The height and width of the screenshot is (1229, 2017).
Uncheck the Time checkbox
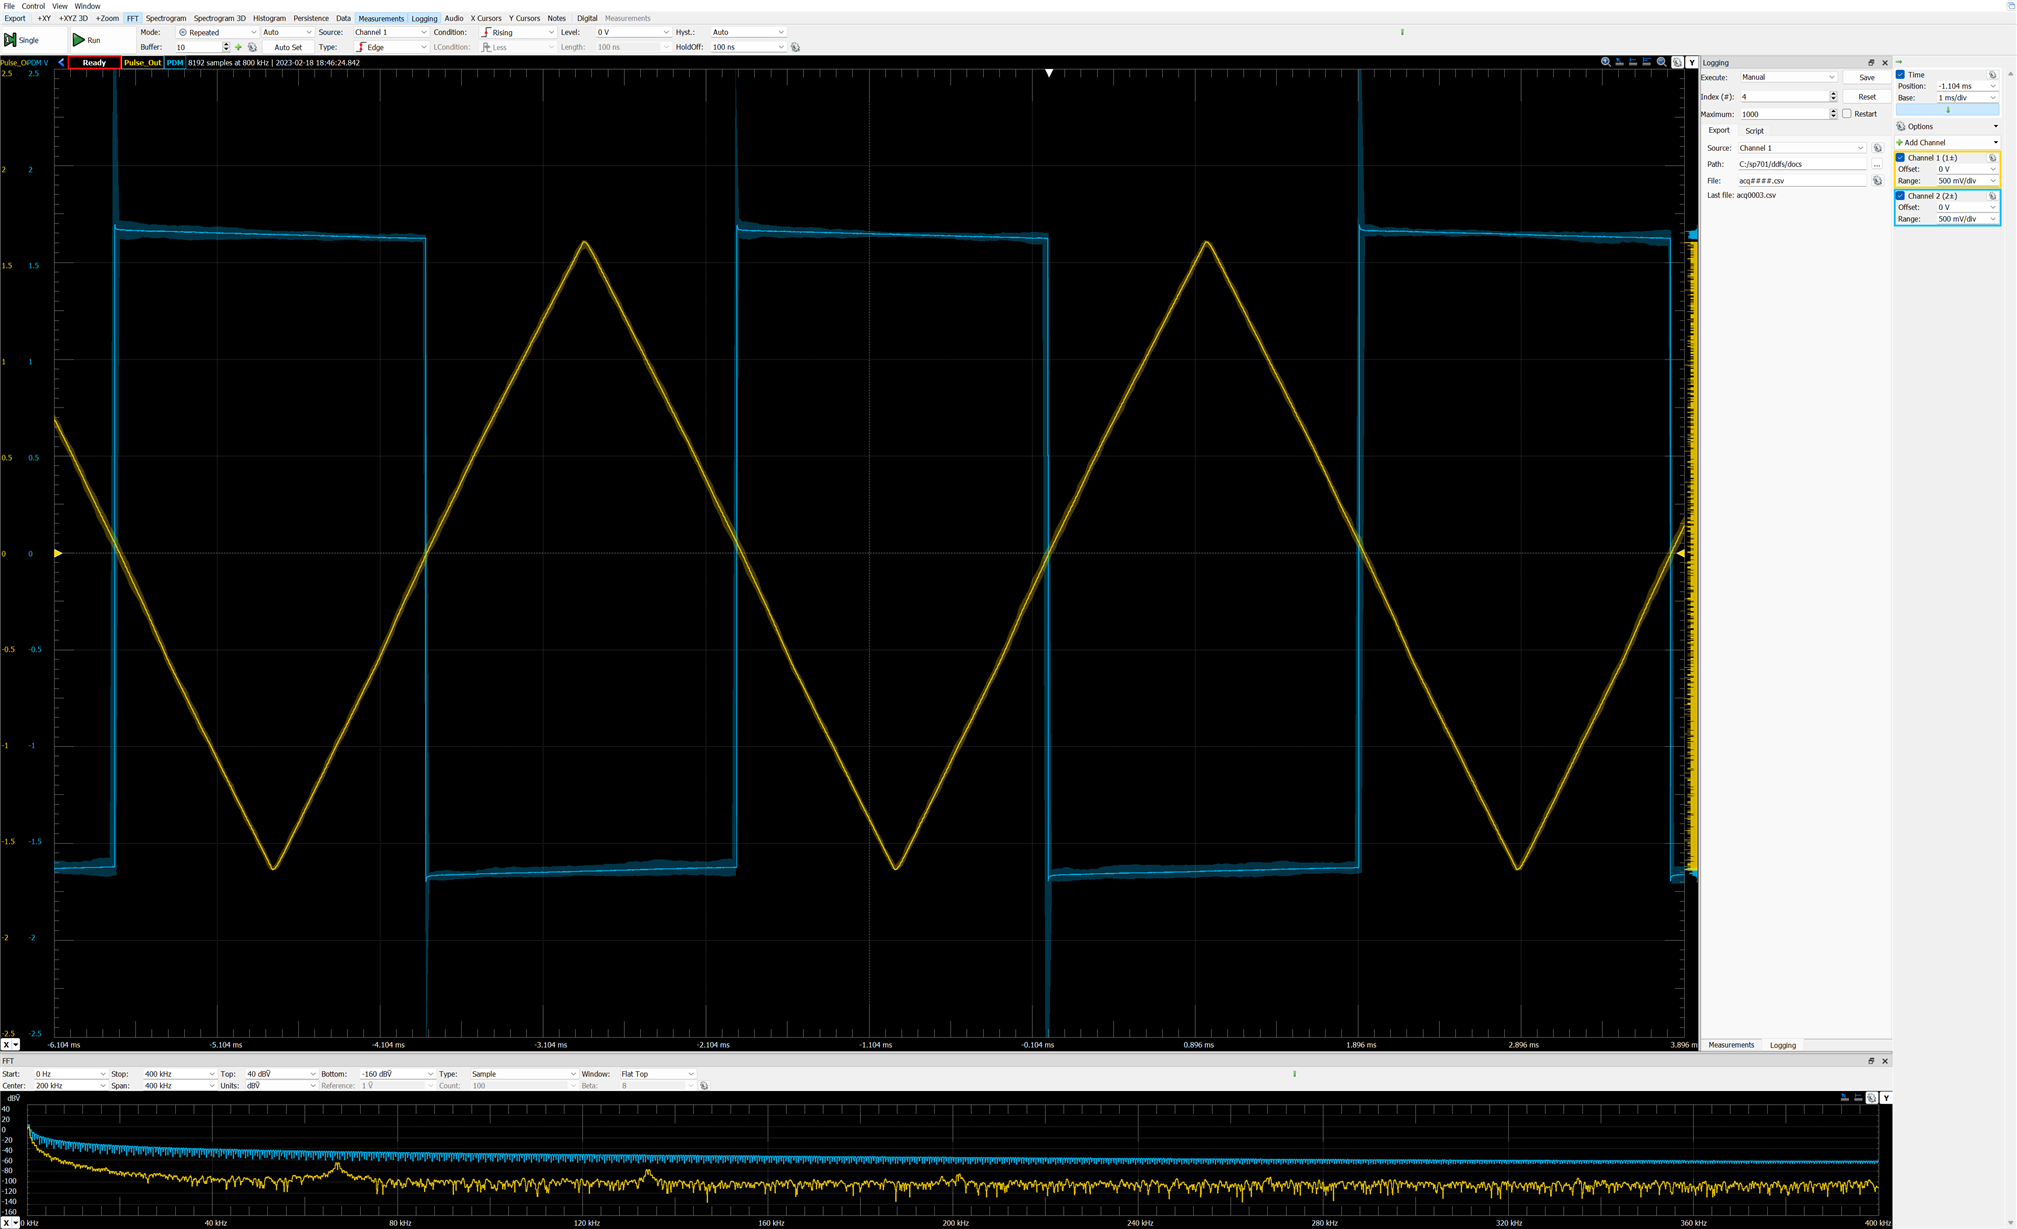click(1901, 75)
